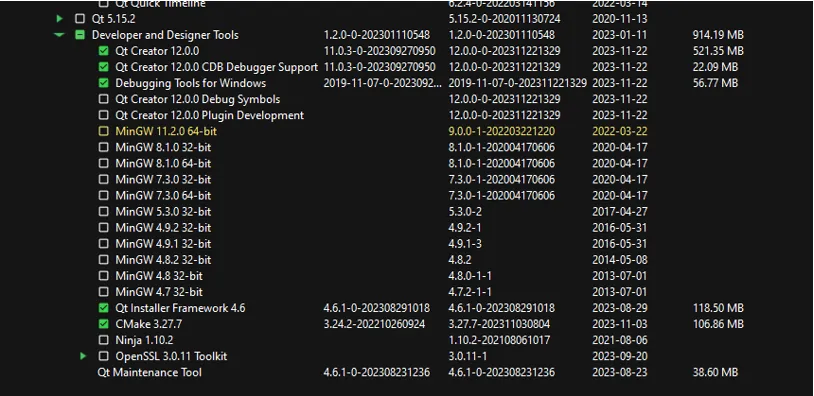Check Qt Creator 12.0.0 Debug Symbols
This screenshot has width=814, height=396.
point(104,99)
